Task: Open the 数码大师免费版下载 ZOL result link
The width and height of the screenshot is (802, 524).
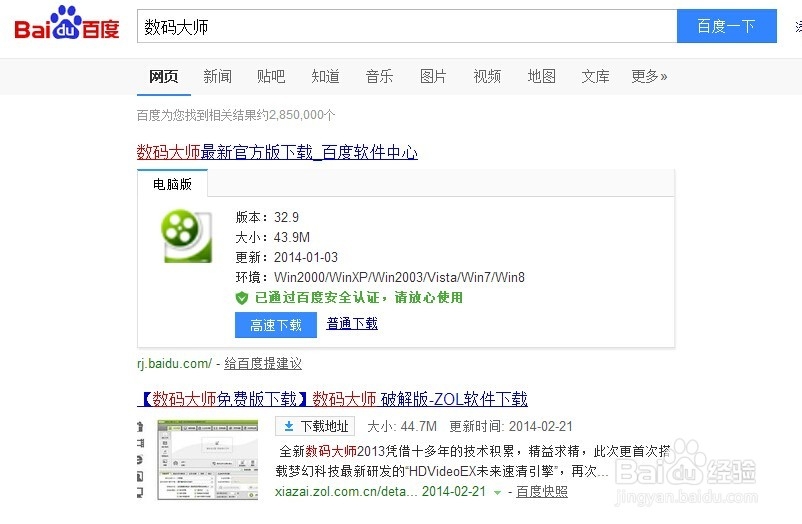Action: pos(332,399)
